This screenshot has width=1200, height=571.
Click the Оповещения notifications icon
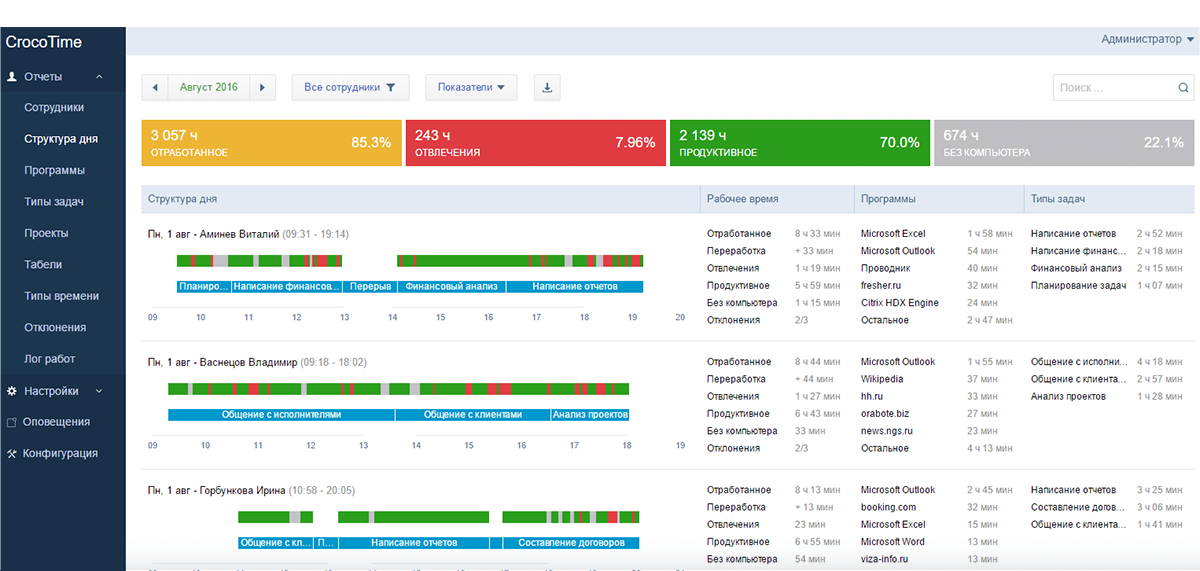click(x=12, y=422)
